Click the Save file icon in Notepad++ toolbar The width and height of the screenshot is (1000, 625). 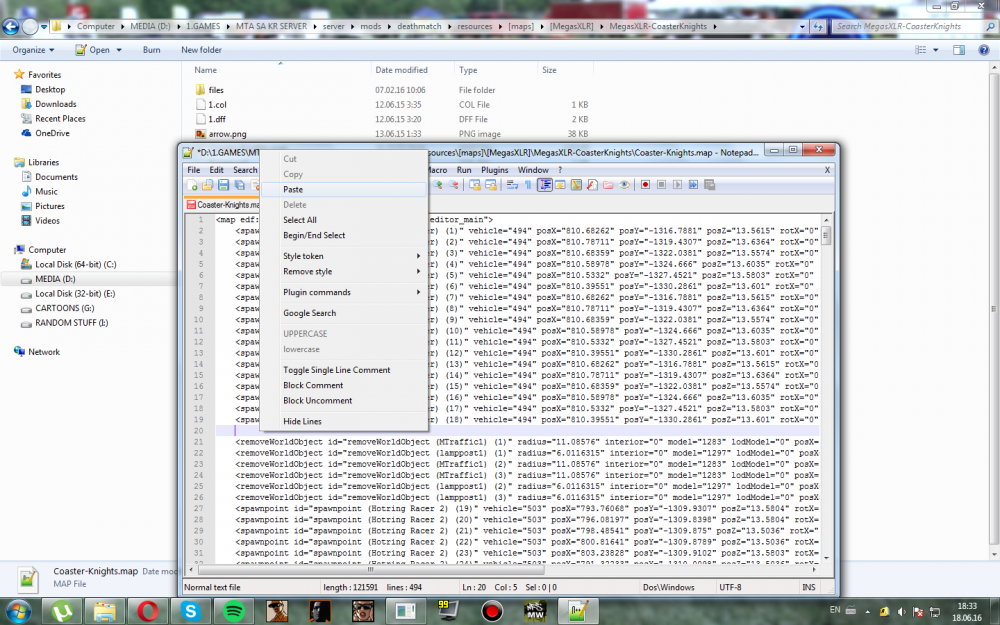[224, 185]
